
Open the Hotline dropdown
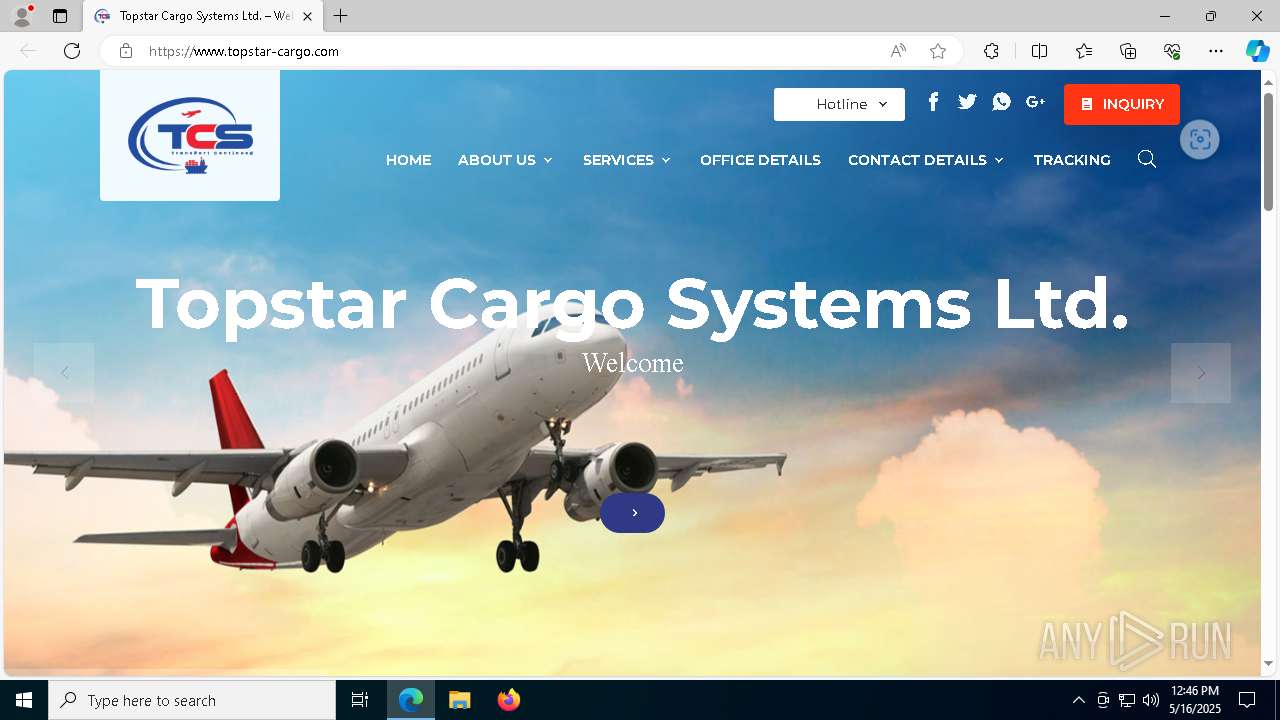(x=839, y=104)
